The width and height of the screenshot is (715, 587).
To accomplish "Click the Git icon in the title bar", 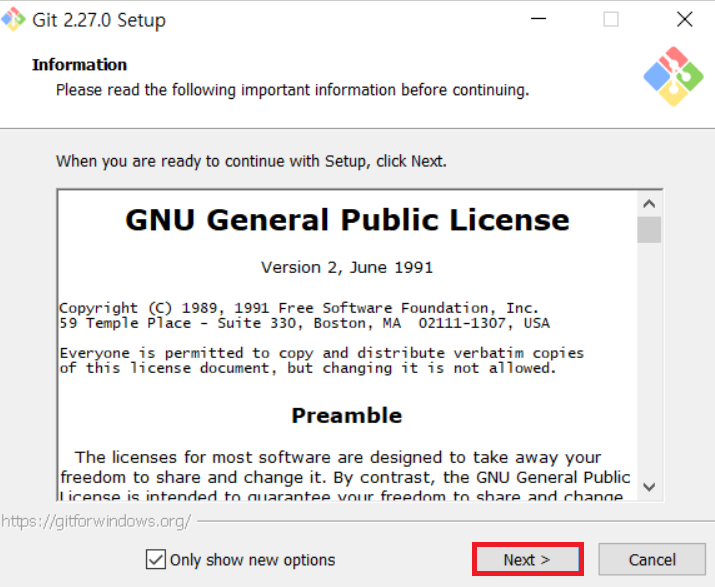I will point(13,19).
